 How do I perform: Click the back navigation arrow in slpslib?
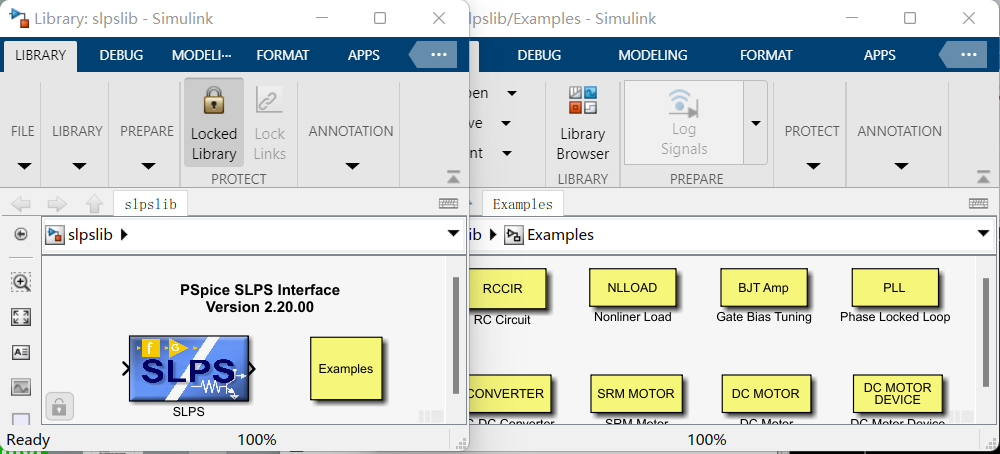point(21,204)
